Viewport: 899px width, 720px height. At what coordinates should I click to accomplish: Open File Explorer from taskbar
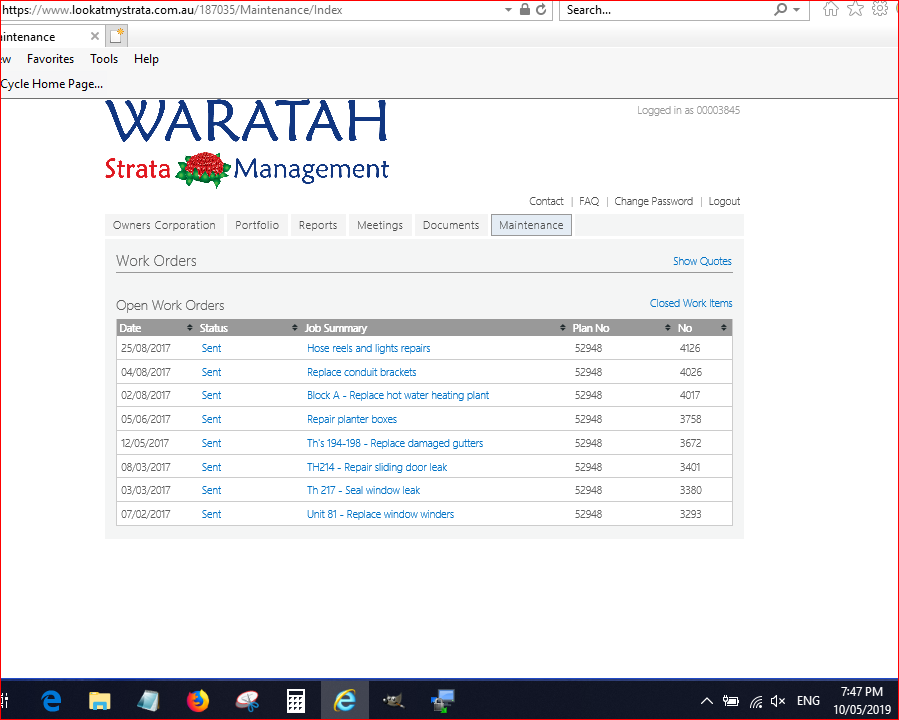click(x=99, y=701)
